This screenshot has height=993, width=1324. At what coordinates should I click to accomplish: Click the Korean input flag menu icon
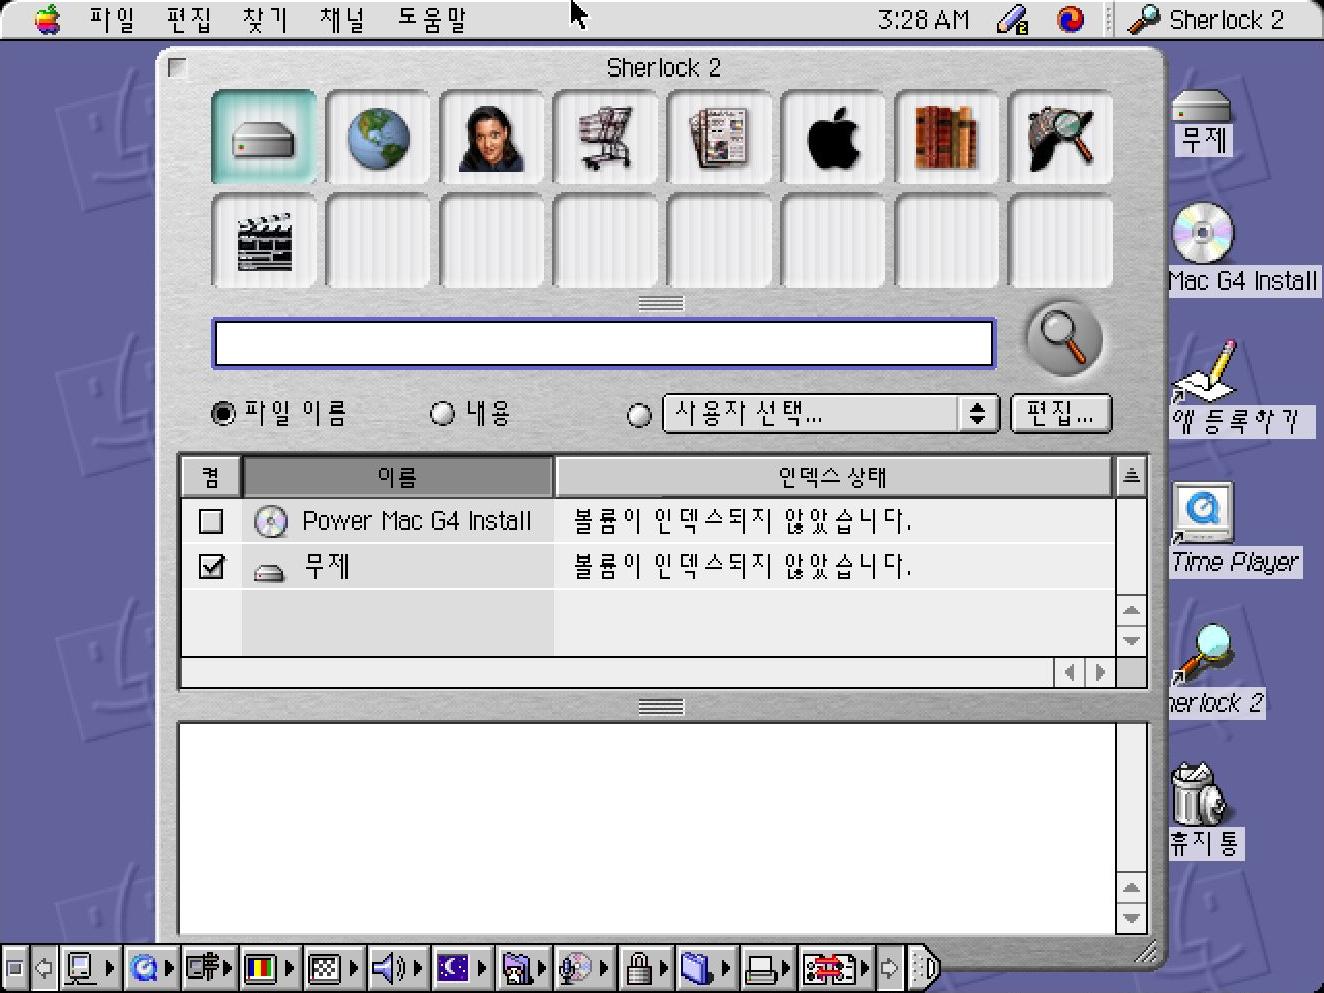1071,19
